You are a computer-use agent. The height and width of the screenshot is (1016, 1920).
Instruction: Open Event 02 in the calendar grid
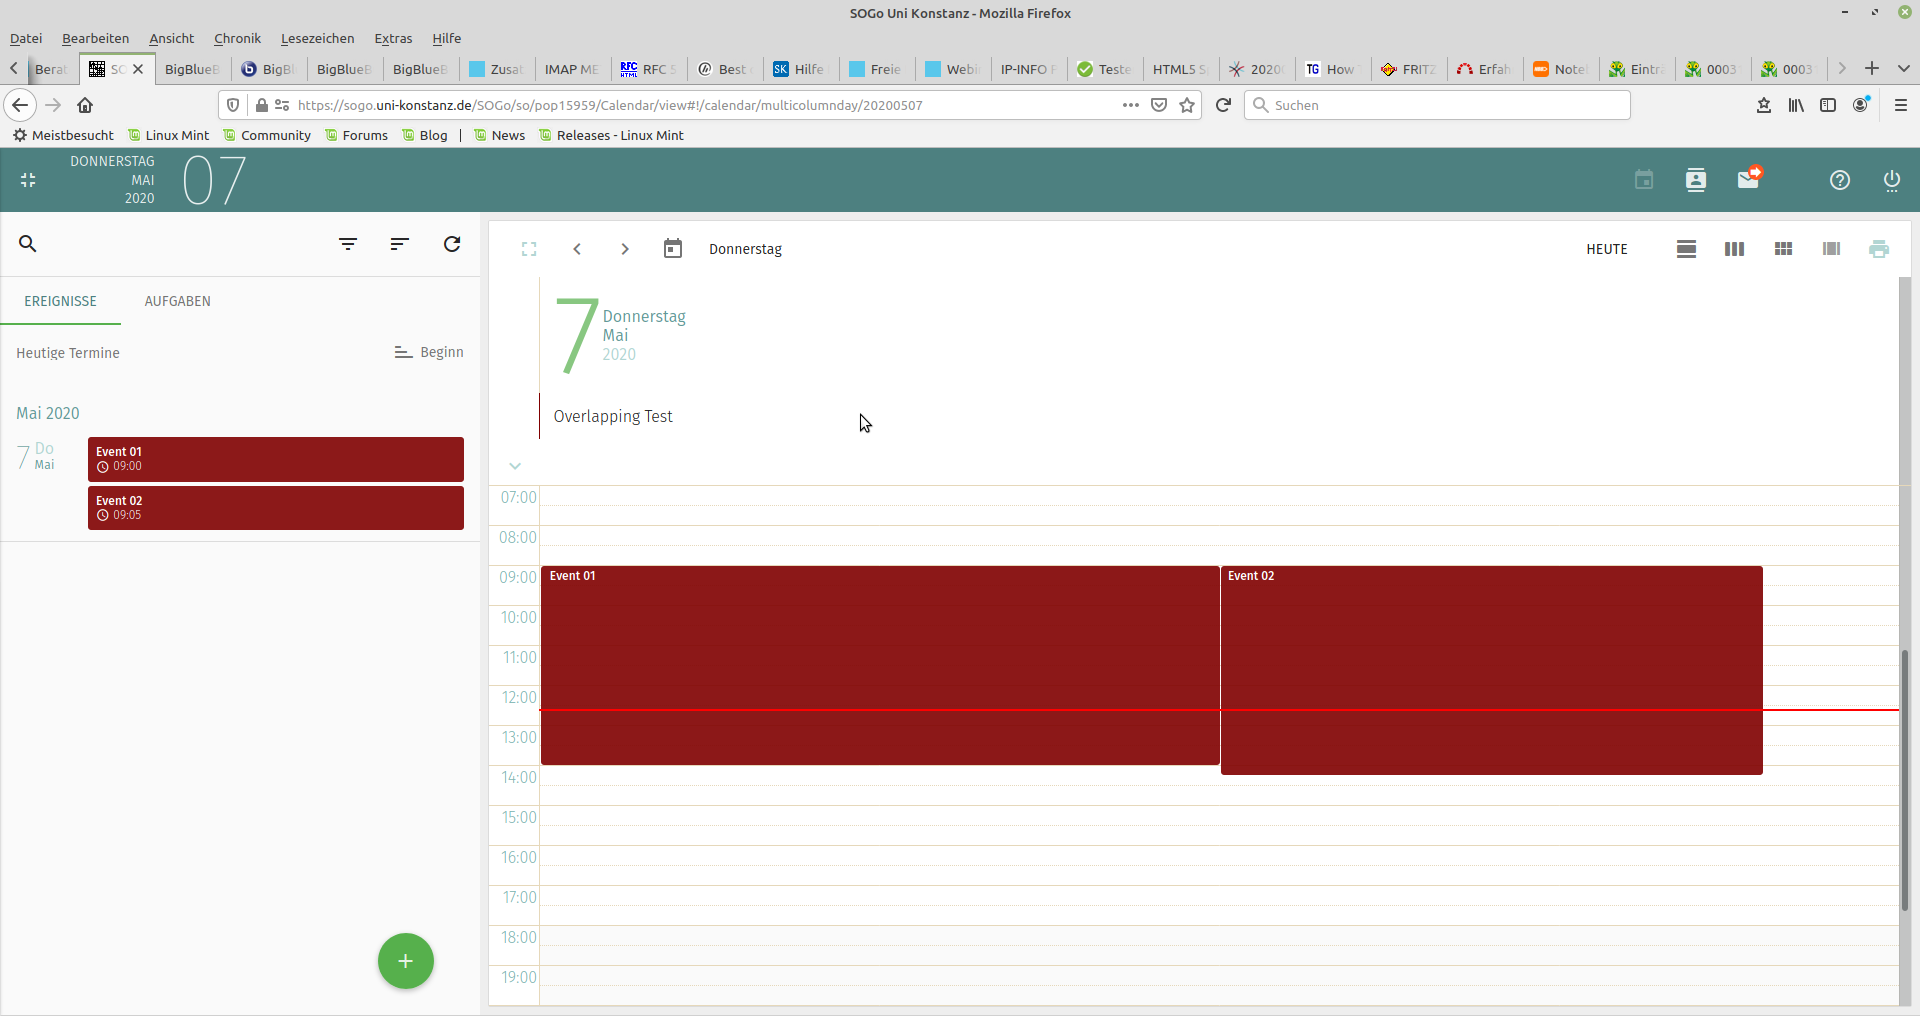click(1490, 670)
